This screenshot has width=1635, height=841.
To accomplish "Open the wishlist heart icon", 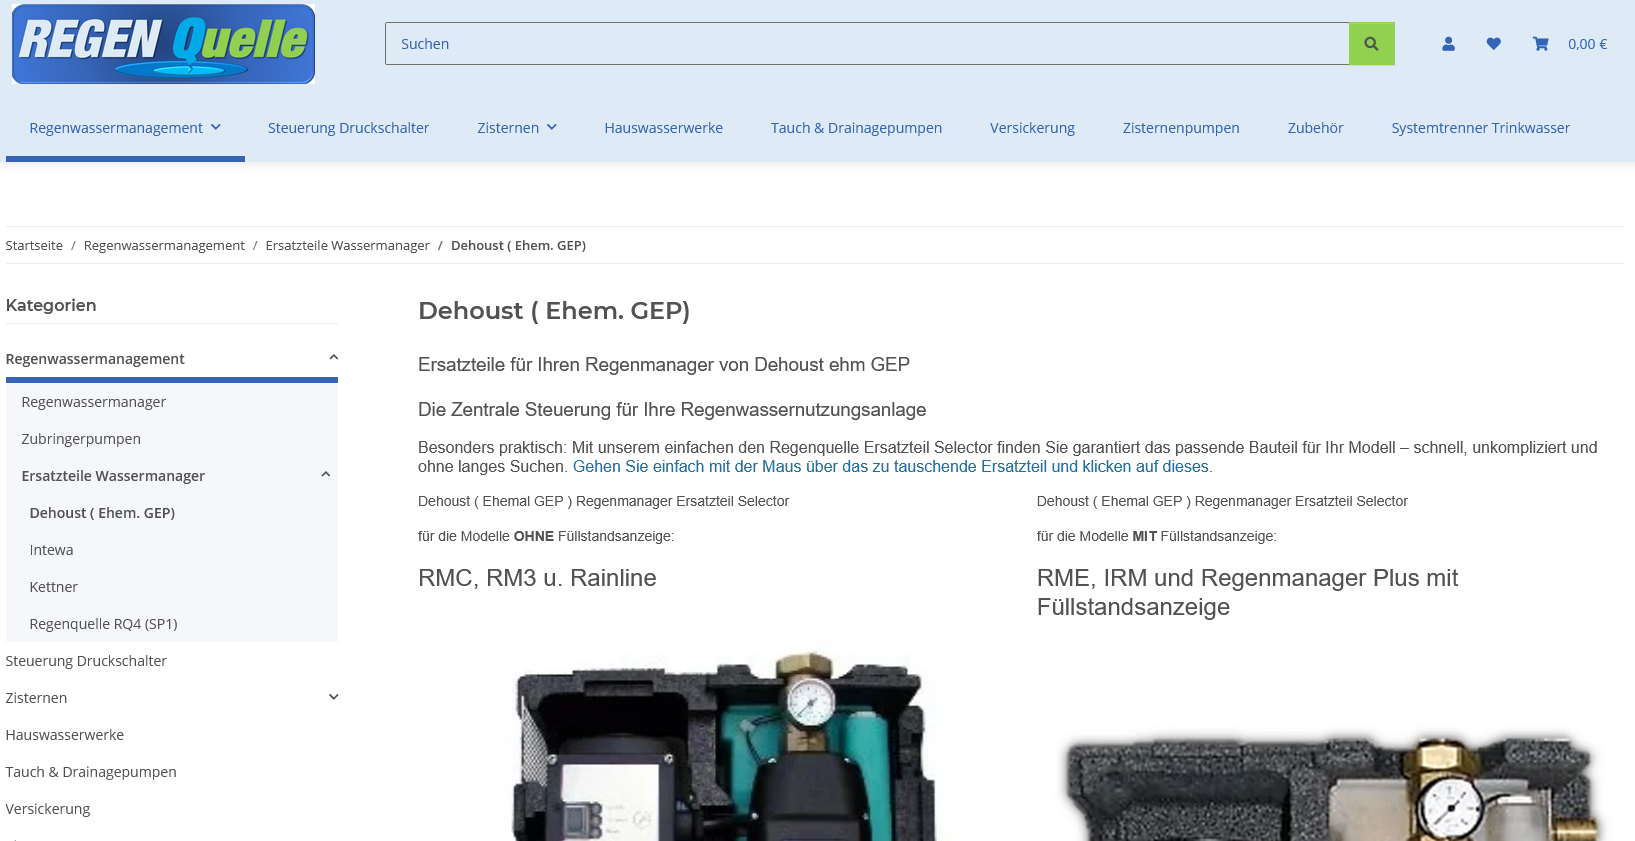I will [1493, 44].
